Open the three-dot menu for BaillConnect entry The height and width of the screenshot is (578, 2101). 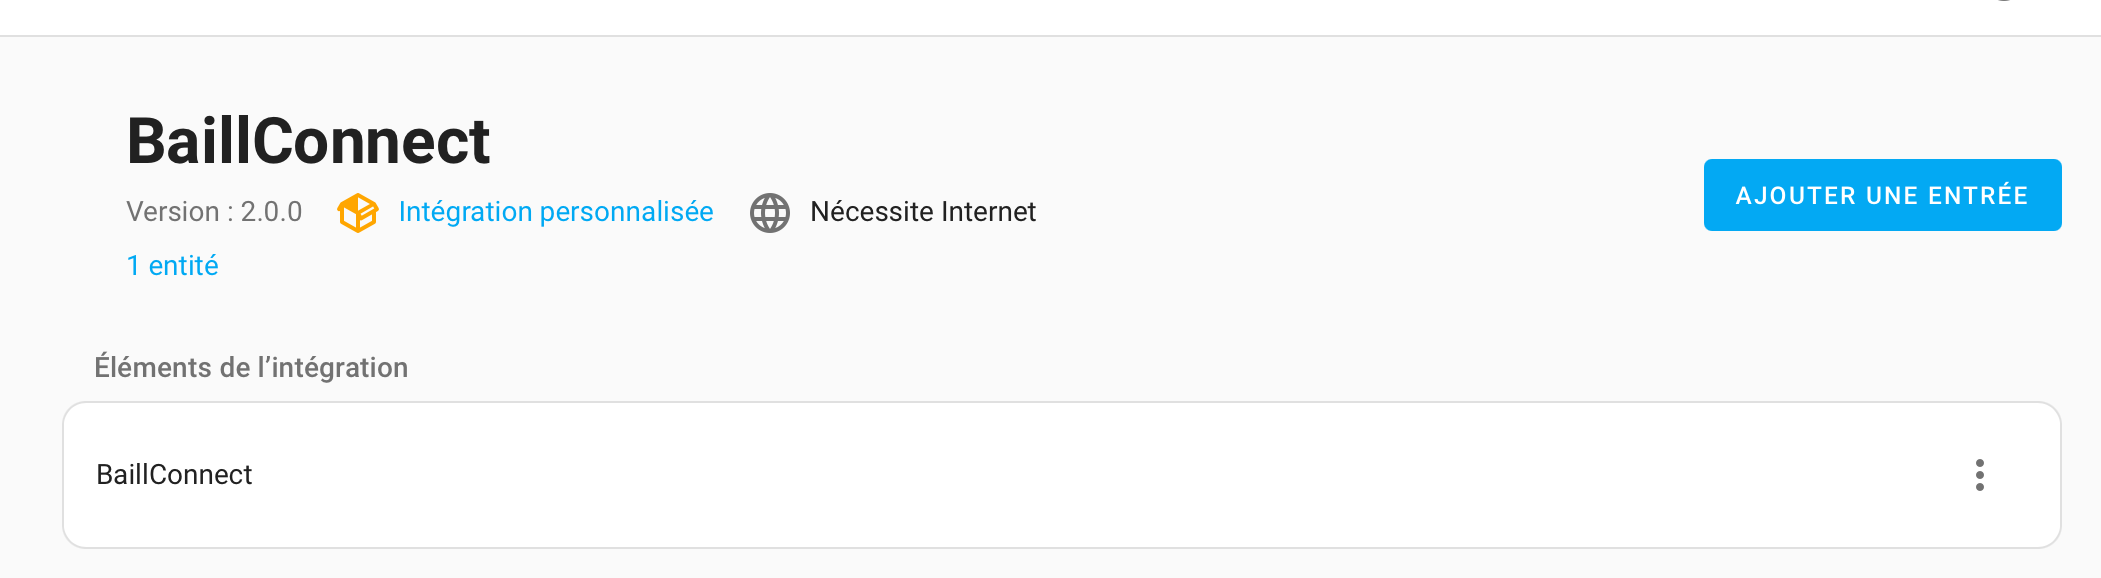click(1979, 475)
